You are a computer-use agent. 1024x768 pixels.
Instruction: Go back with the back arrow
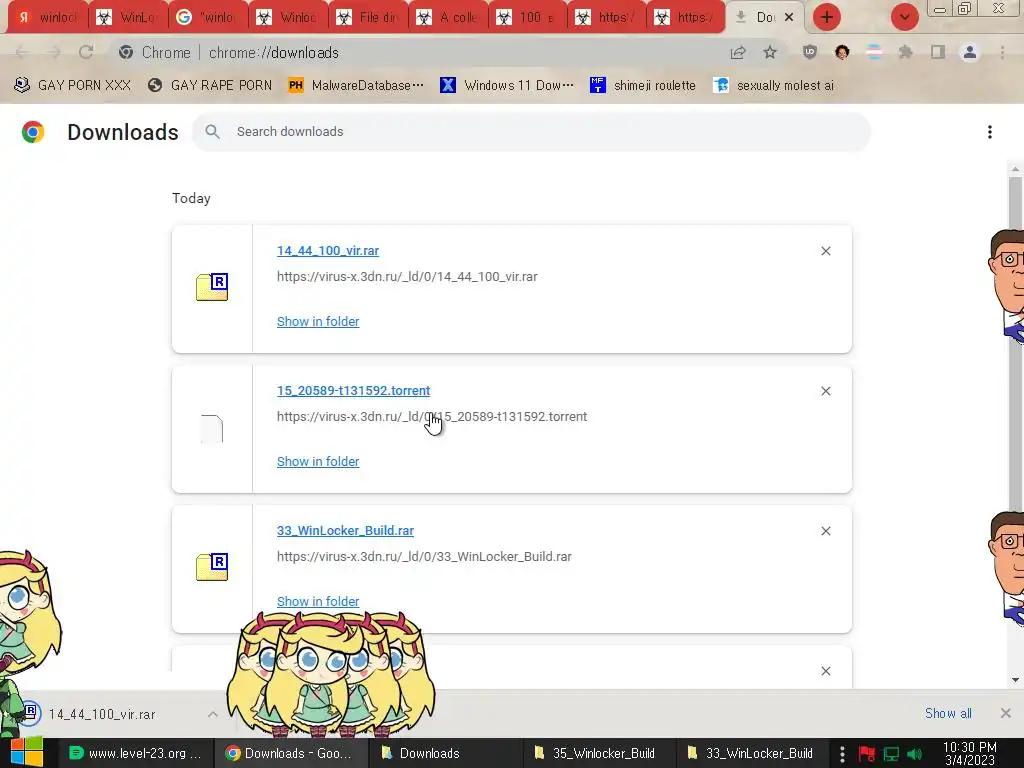point(22,52)
